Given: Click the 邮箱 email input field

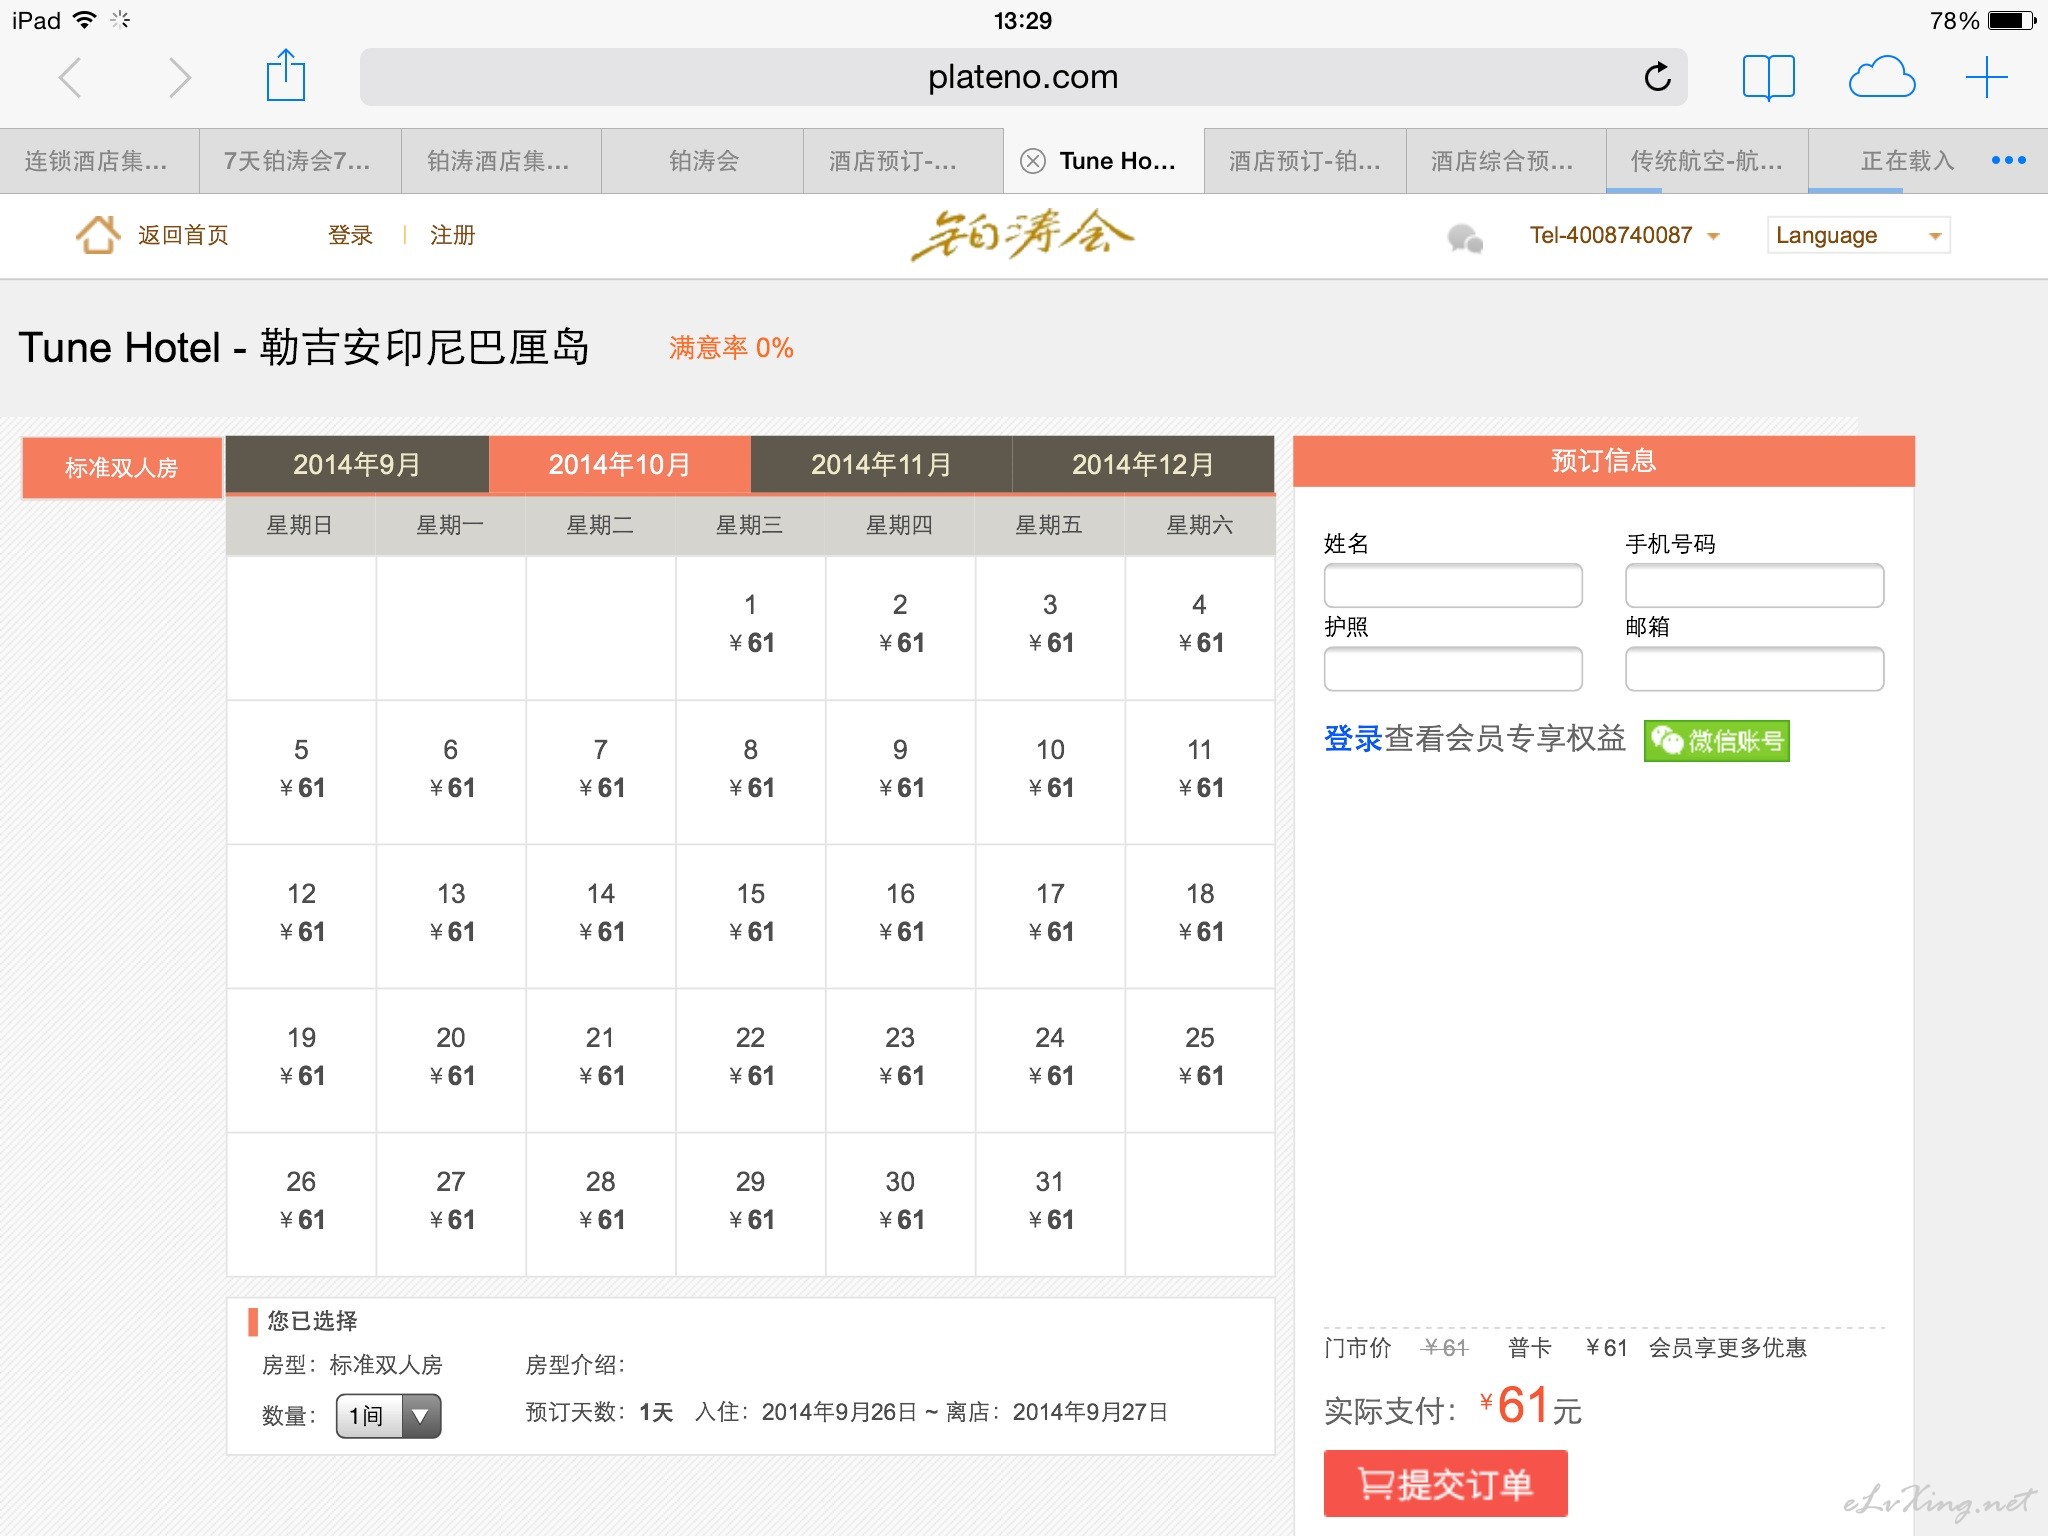Looking at the screenshot, I should coord(1755,669).
